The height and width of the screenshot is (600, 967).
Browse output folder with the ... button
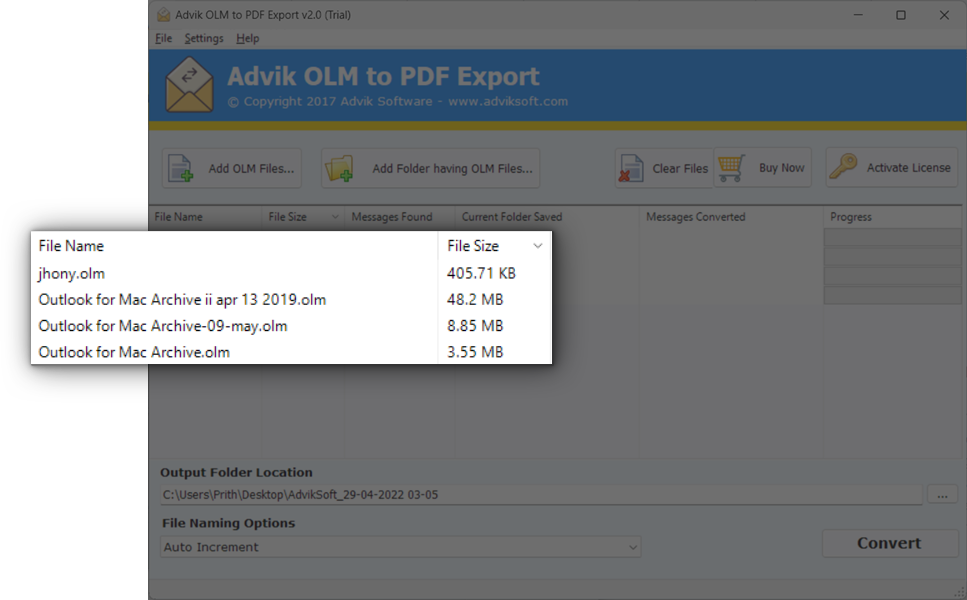(x=942, y=495)
